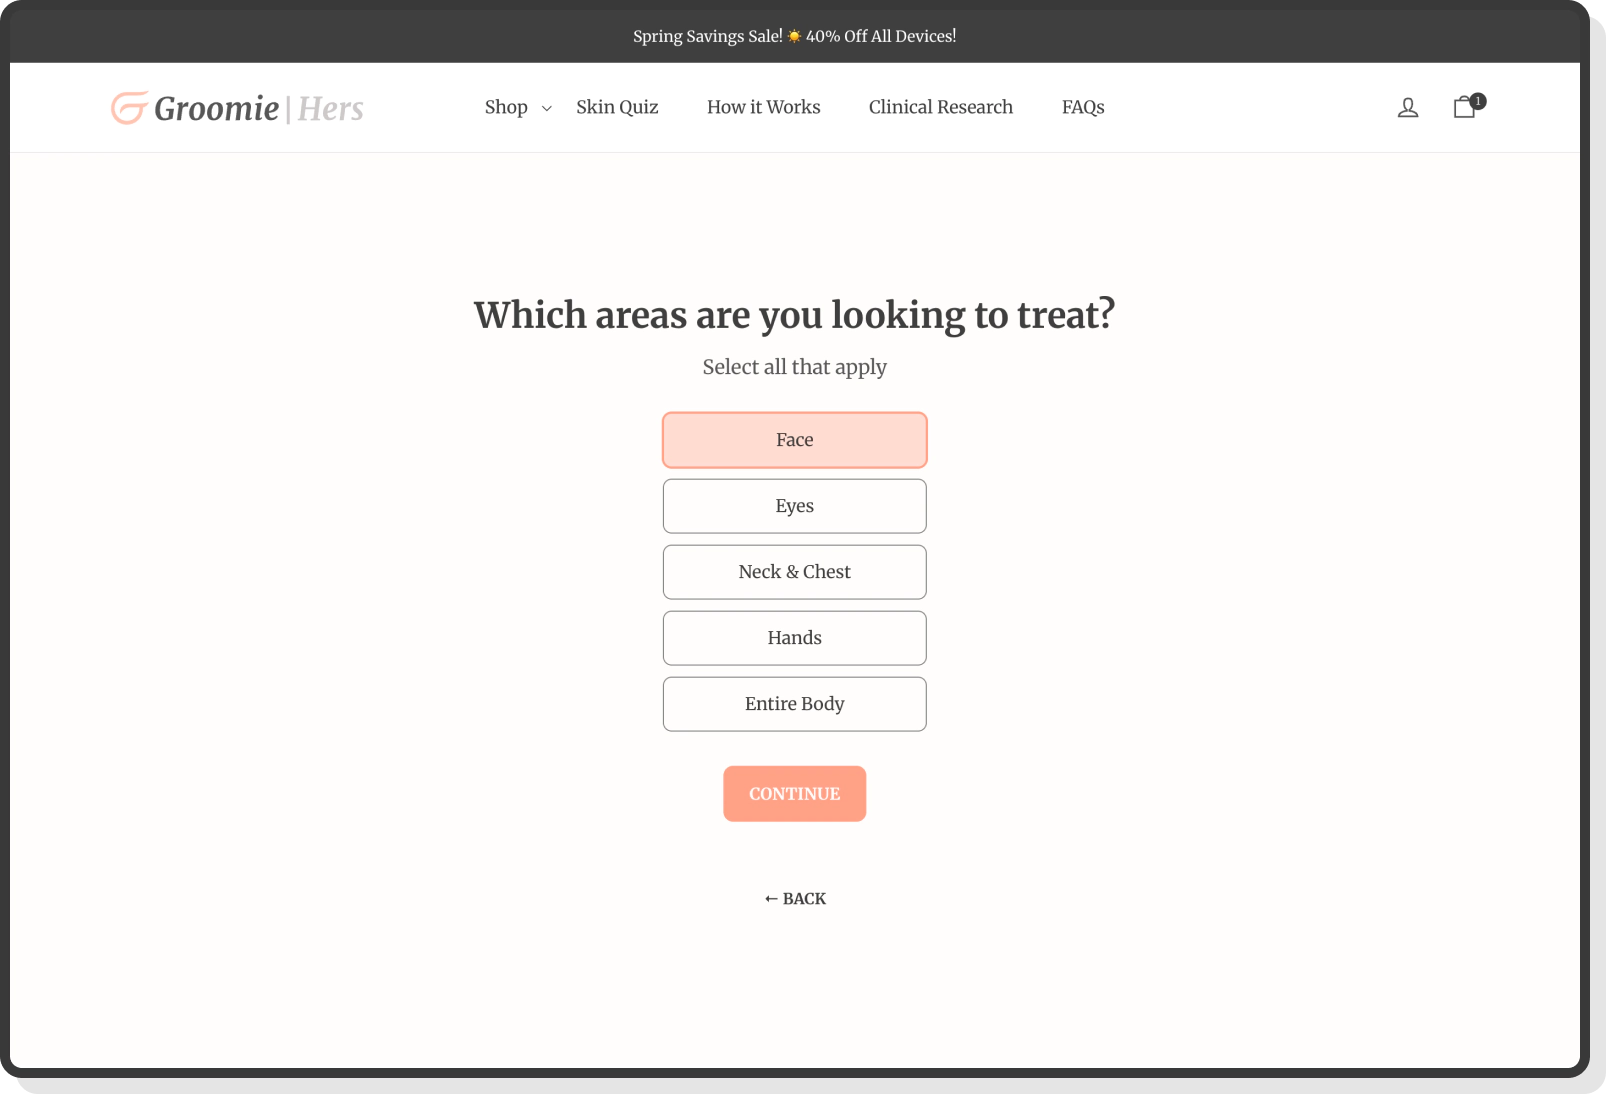This screenshot has width=1606, height=1094.
Task: Click the 40% Off All Devices announcement
Action: [881, 36]
